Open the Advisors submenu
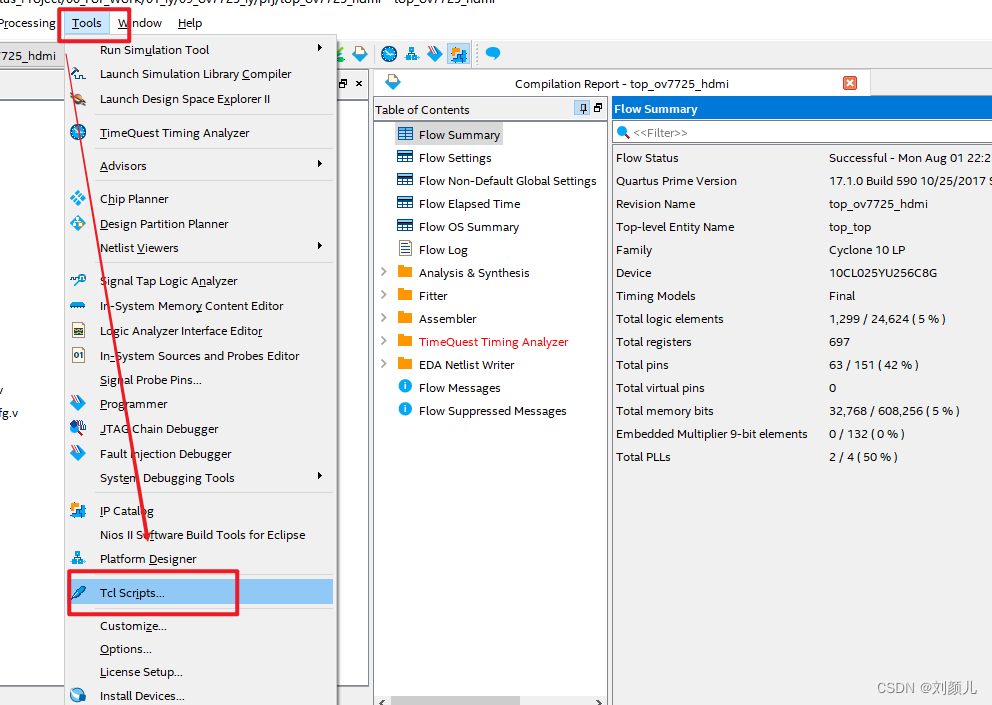 [x=201, y=165]
